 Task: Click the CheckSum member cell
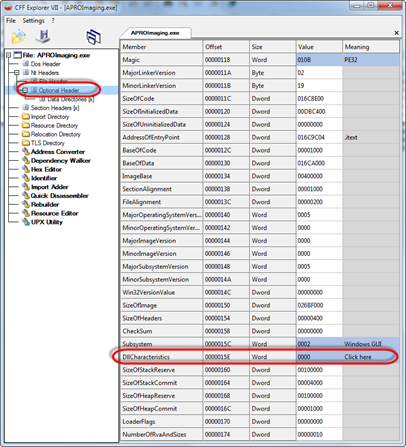(161, 331)
